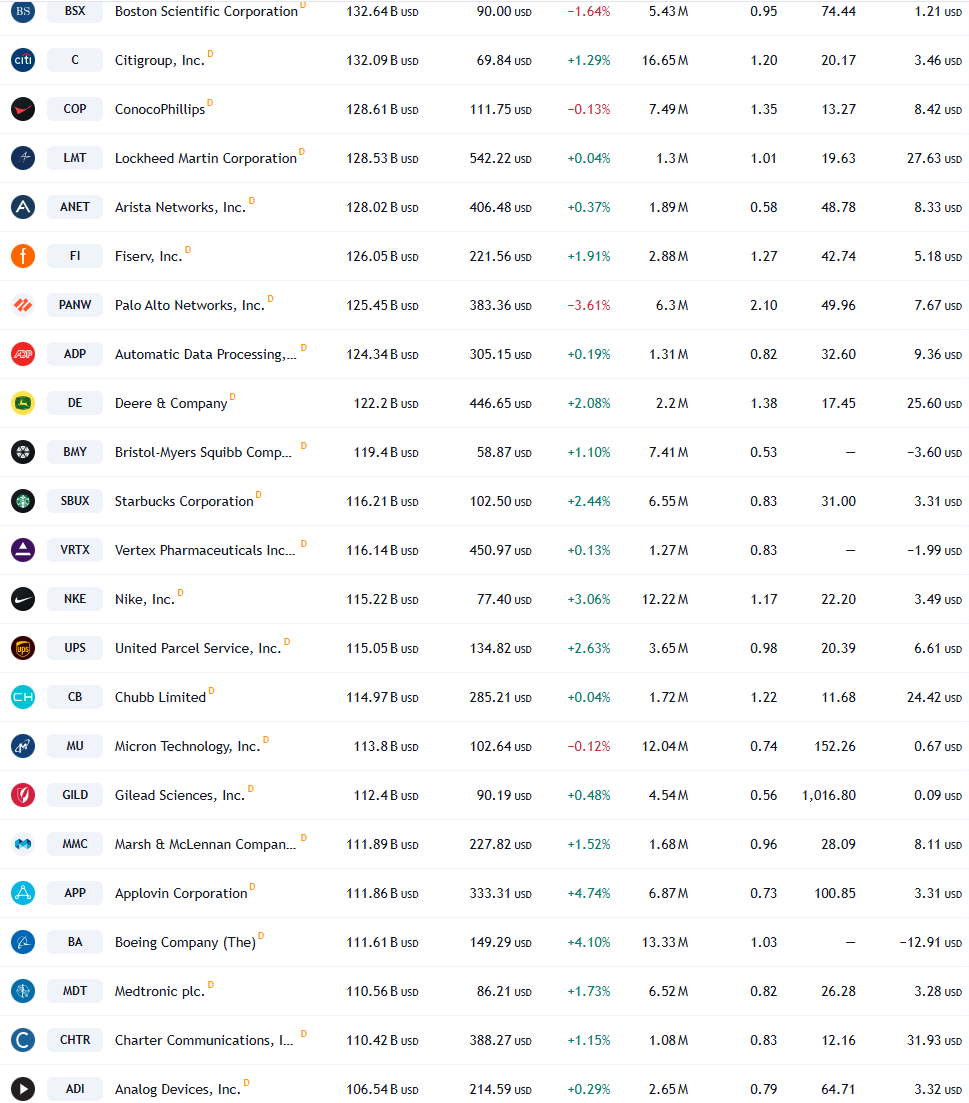
Task: Open the Boeing Company (The) link
Action: 185,942
